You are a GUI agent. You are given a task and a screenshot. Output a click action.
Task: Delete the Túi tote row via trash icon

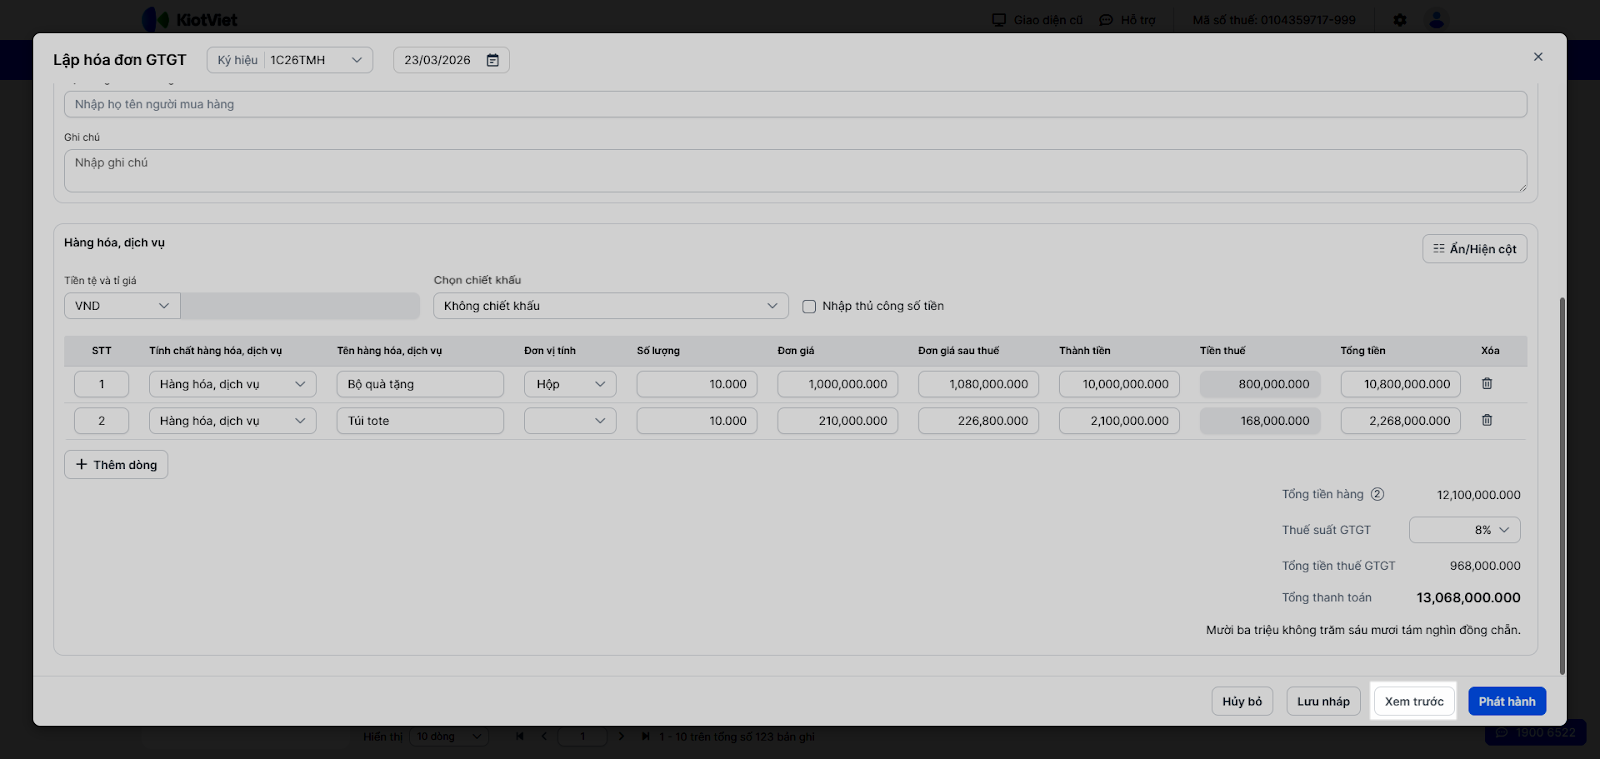pyautogui.click(x=1487, y=421)
